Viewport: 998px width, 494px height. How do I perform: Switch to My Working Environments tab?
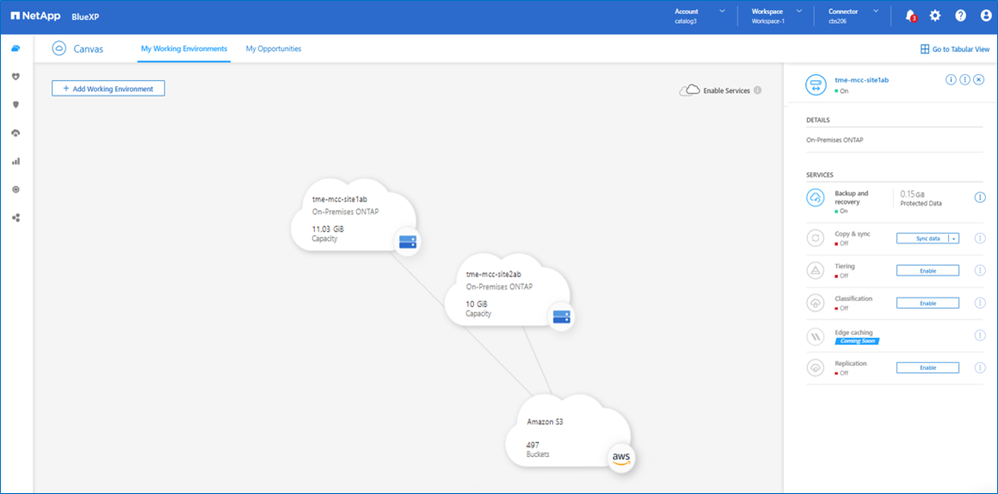point(184,48)
